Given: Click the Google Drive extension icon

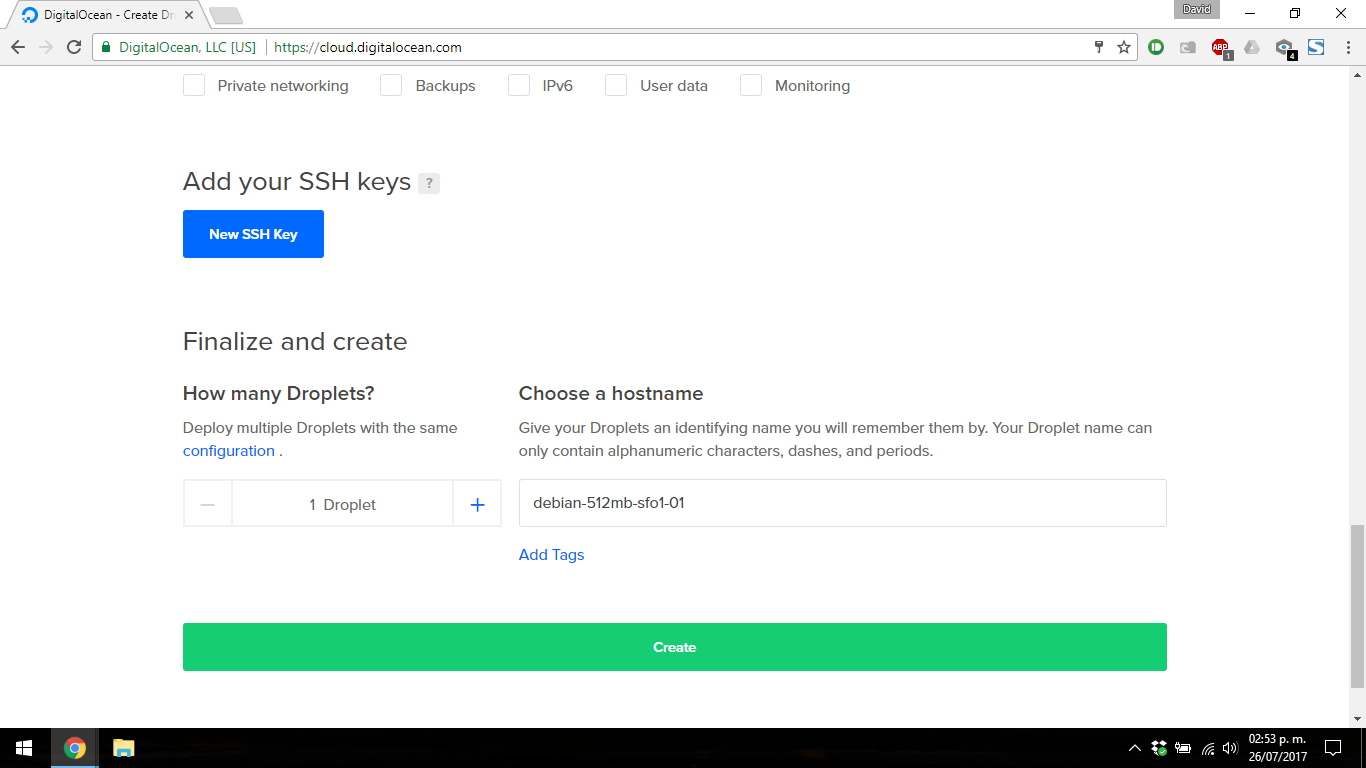Looking at the screenshot, I should [x=1252, y=47].
